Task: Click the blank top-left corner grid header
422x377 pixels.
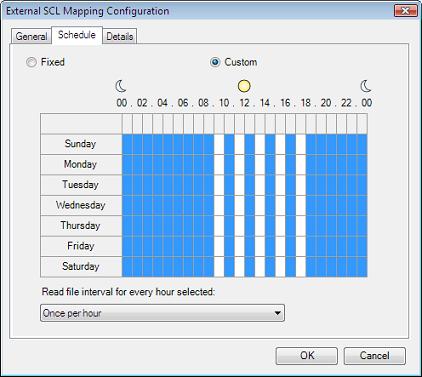Action: (x=81, y=124)
